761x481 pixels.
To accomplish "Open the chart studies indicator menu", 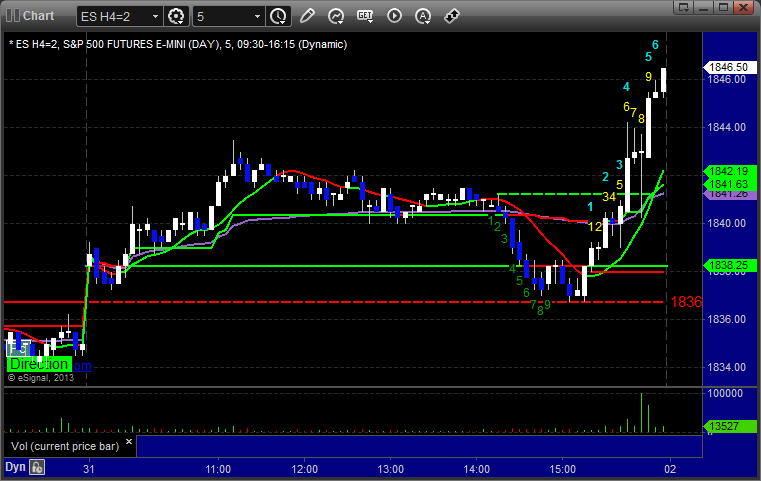I will click(x=336, y=16).
